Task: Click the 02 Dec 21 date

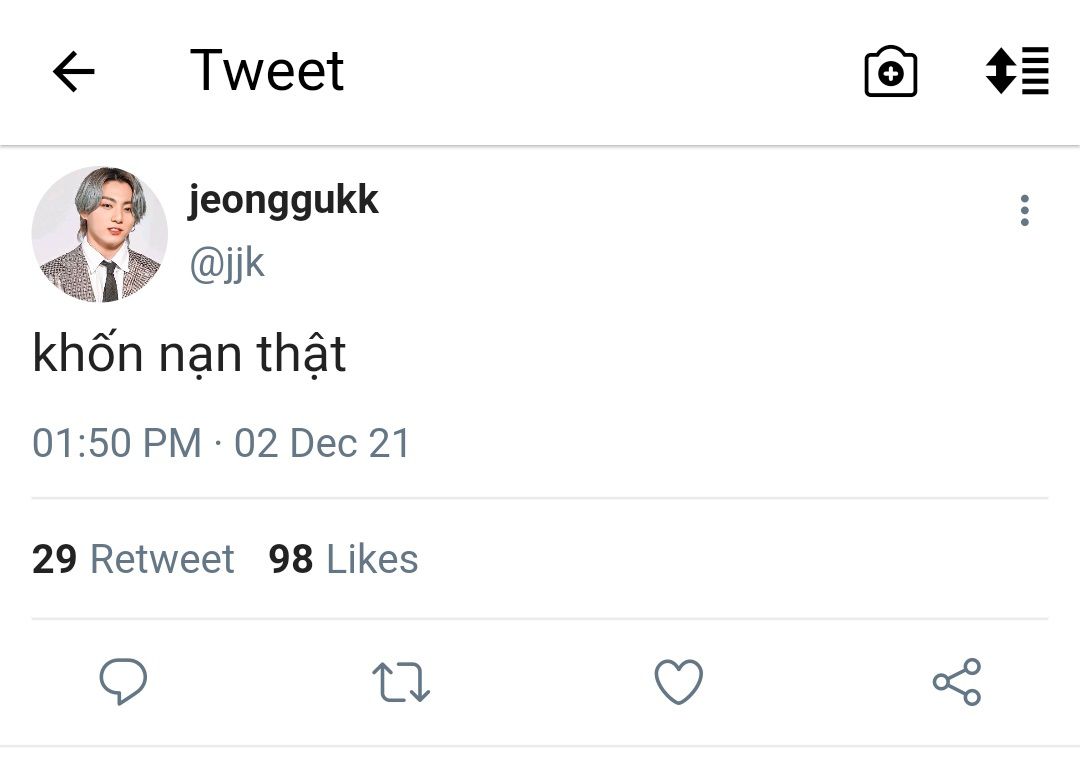Action: (x=322, y=443)
